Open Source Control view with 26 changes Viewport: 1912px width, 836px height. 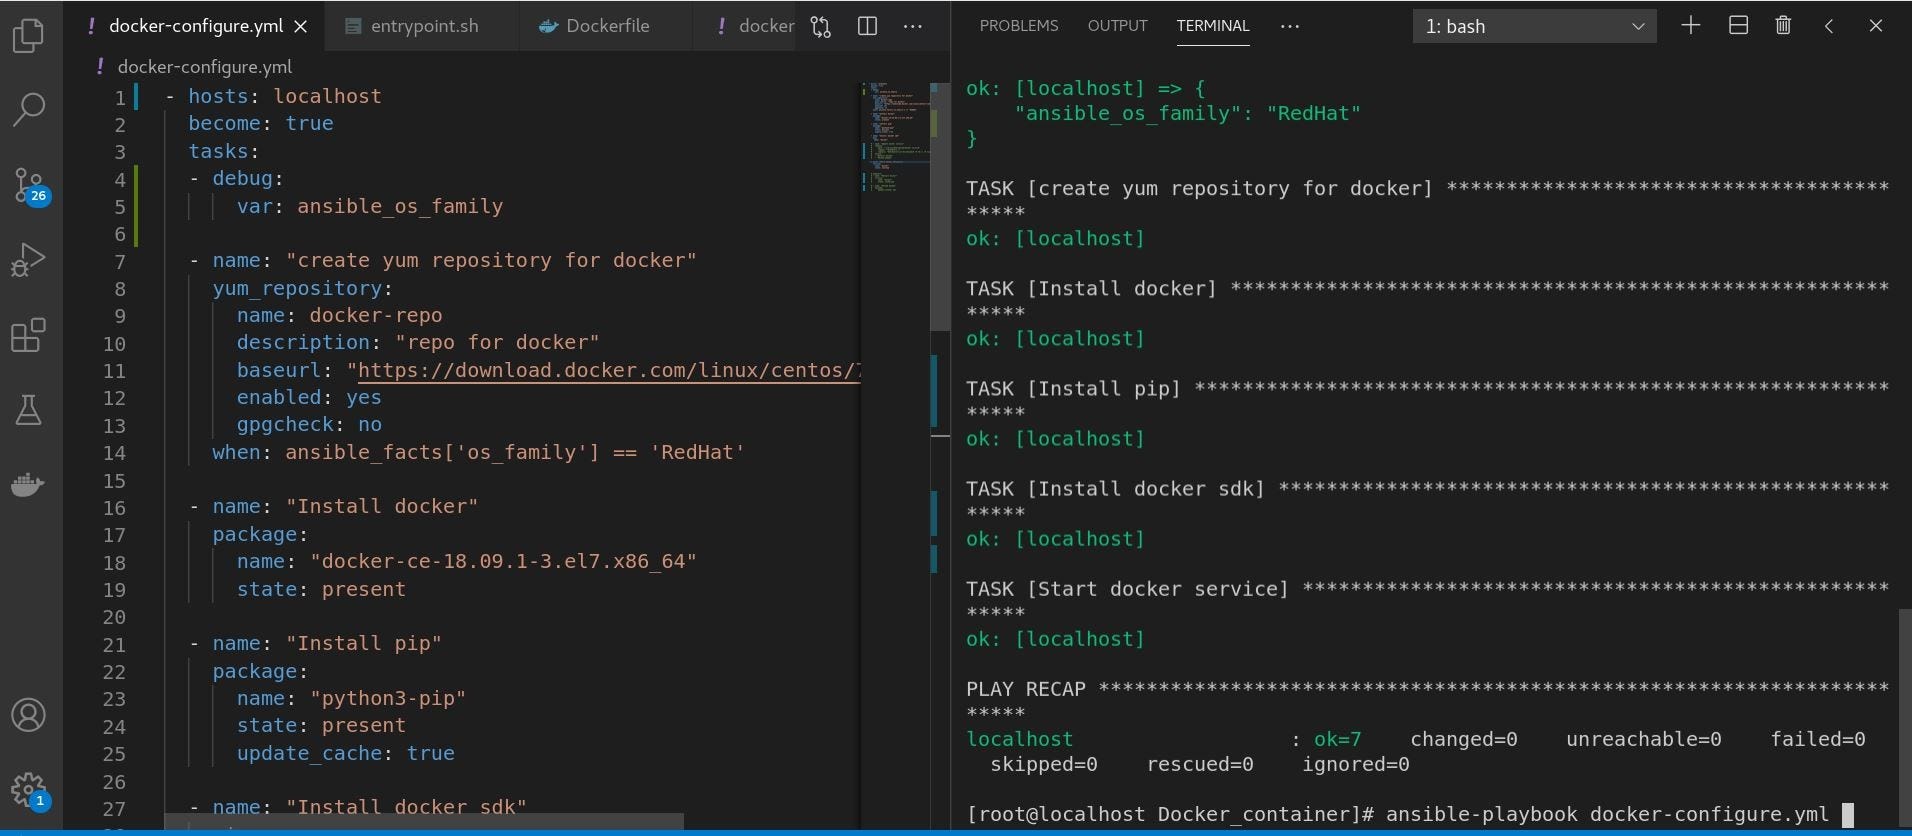(x=28, y=185)
